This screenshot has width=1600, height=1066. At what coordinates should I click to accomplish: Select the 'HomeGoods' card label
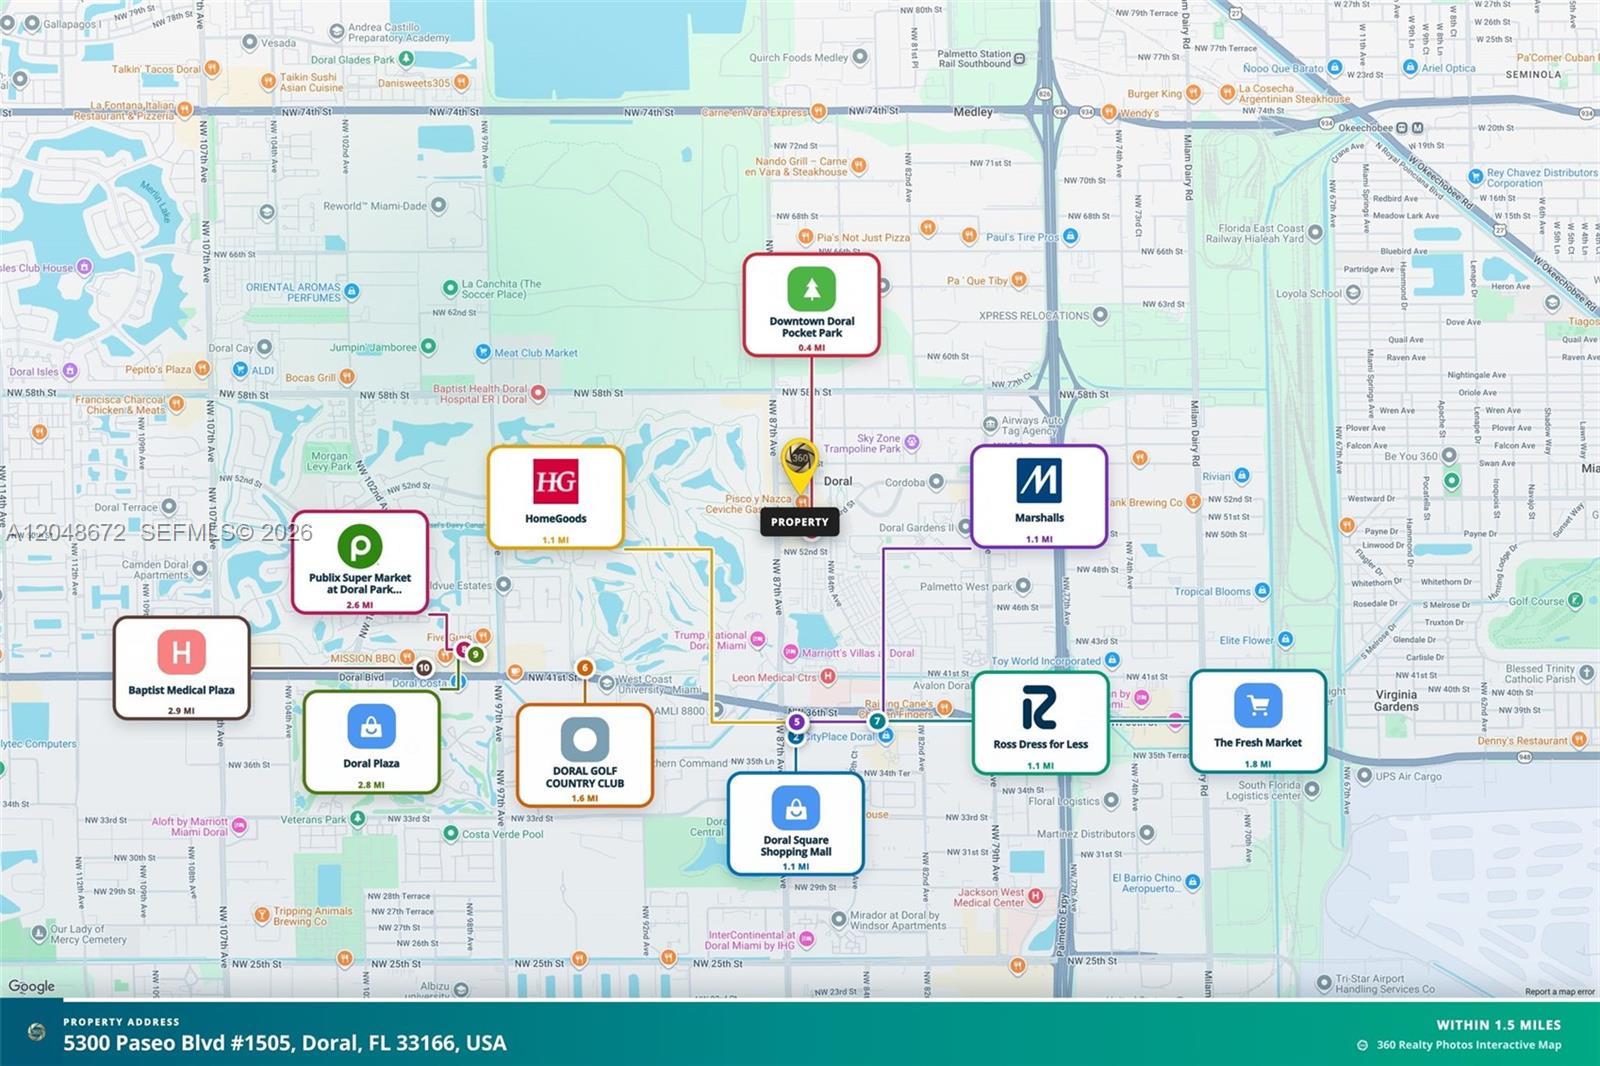(x=556, y=519)
